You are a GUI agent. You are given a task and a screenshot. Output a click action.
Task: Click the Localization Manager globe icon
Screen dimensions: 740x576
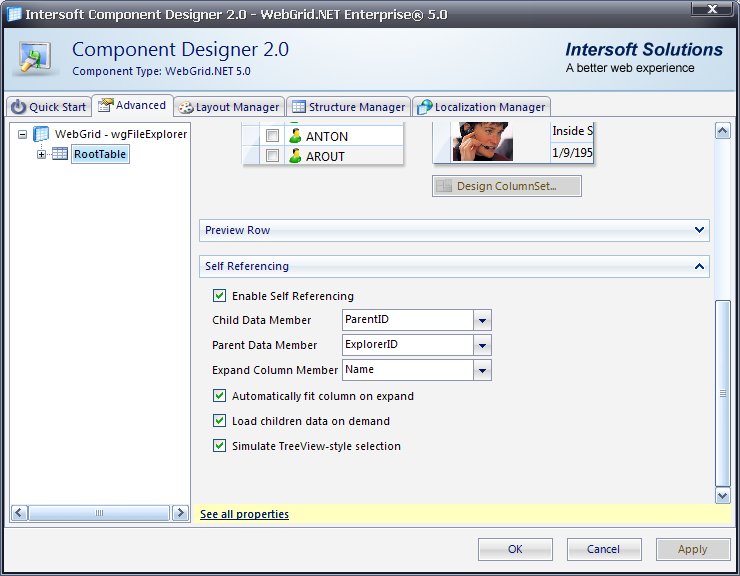click(x=425, y=107)
